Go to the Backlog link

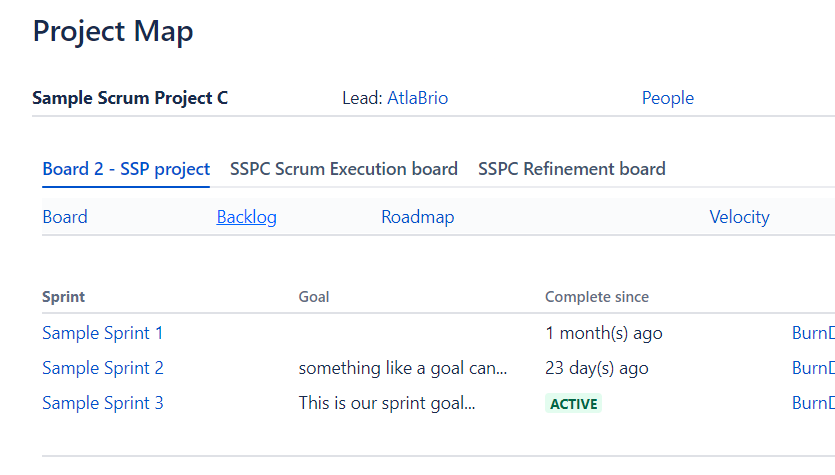(x=246, y=217)
